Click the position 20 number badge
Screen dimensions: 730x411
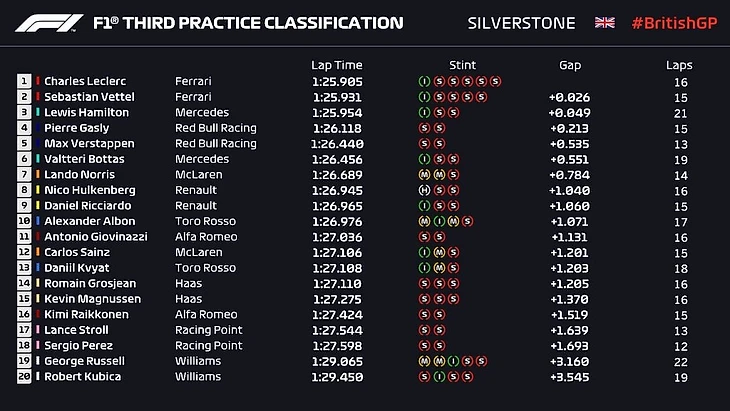coord(24,377)
